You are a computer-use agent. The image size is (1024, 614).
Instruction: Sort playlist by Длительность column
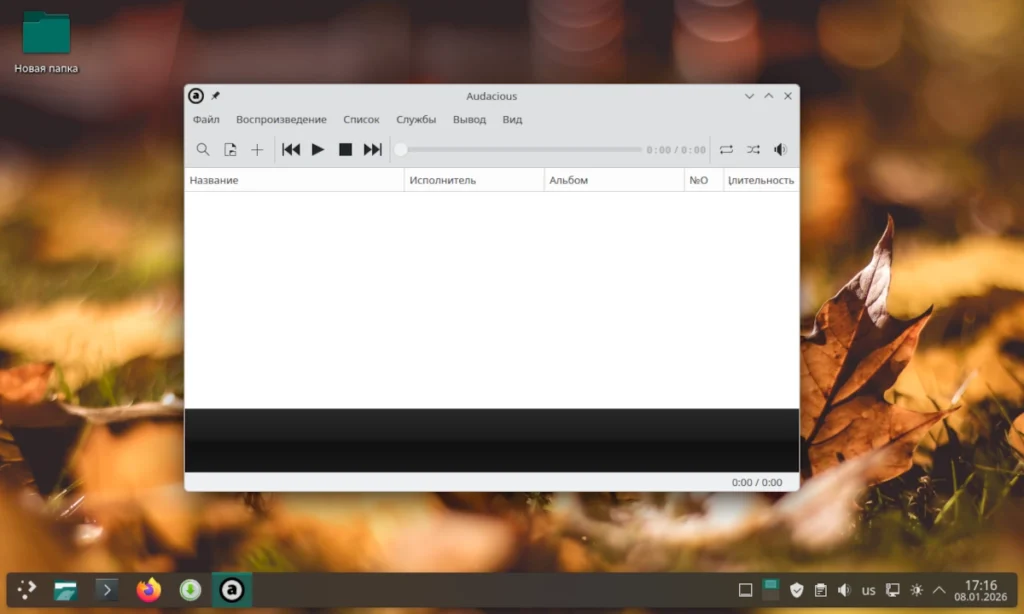click(761, 180)
